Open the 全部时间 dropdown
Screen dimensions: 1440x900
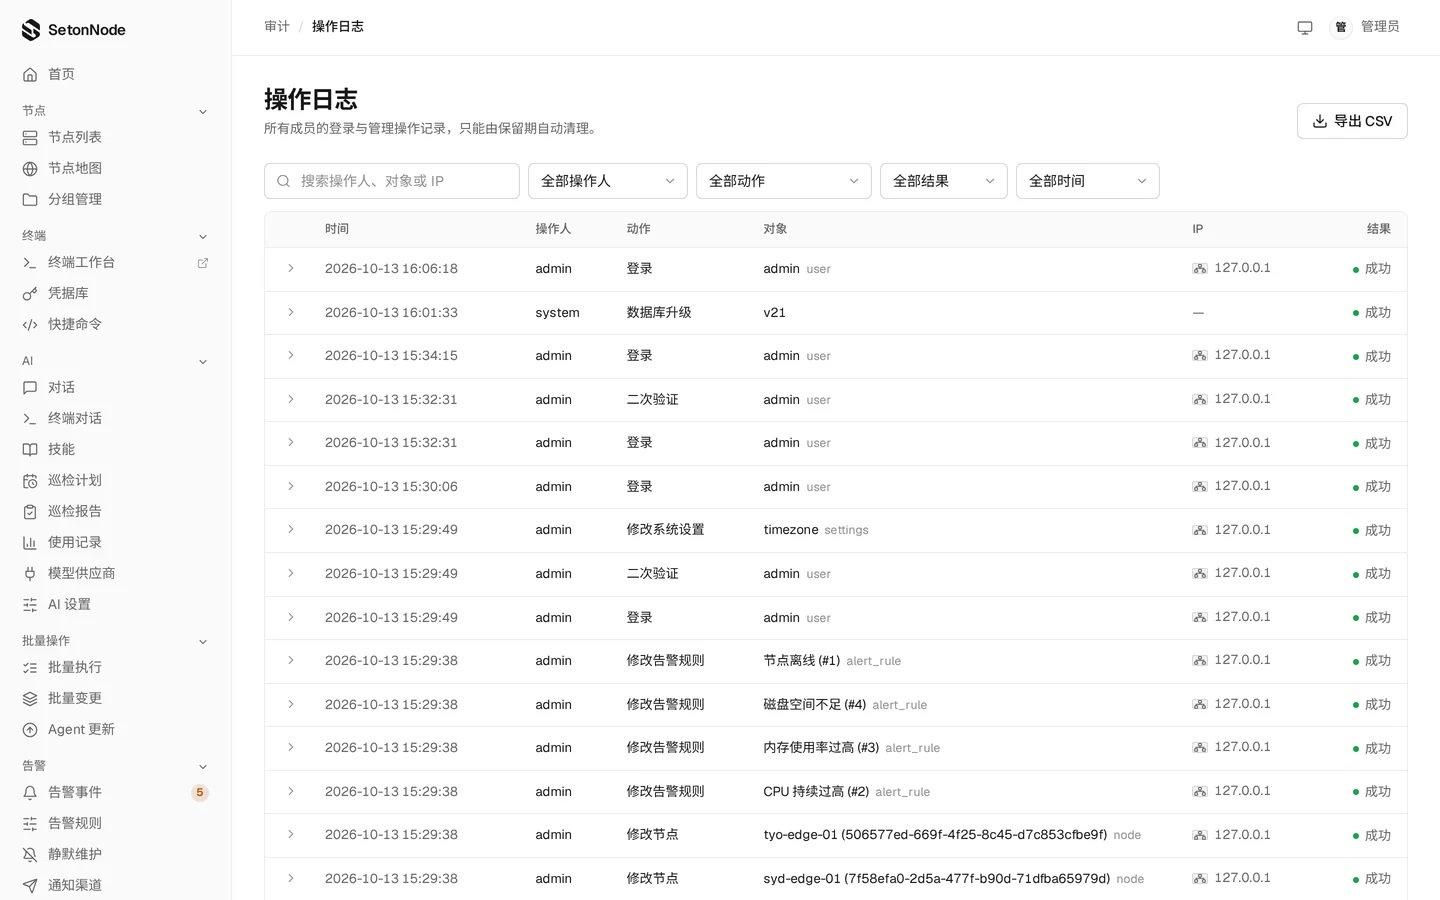[1088, 181]
